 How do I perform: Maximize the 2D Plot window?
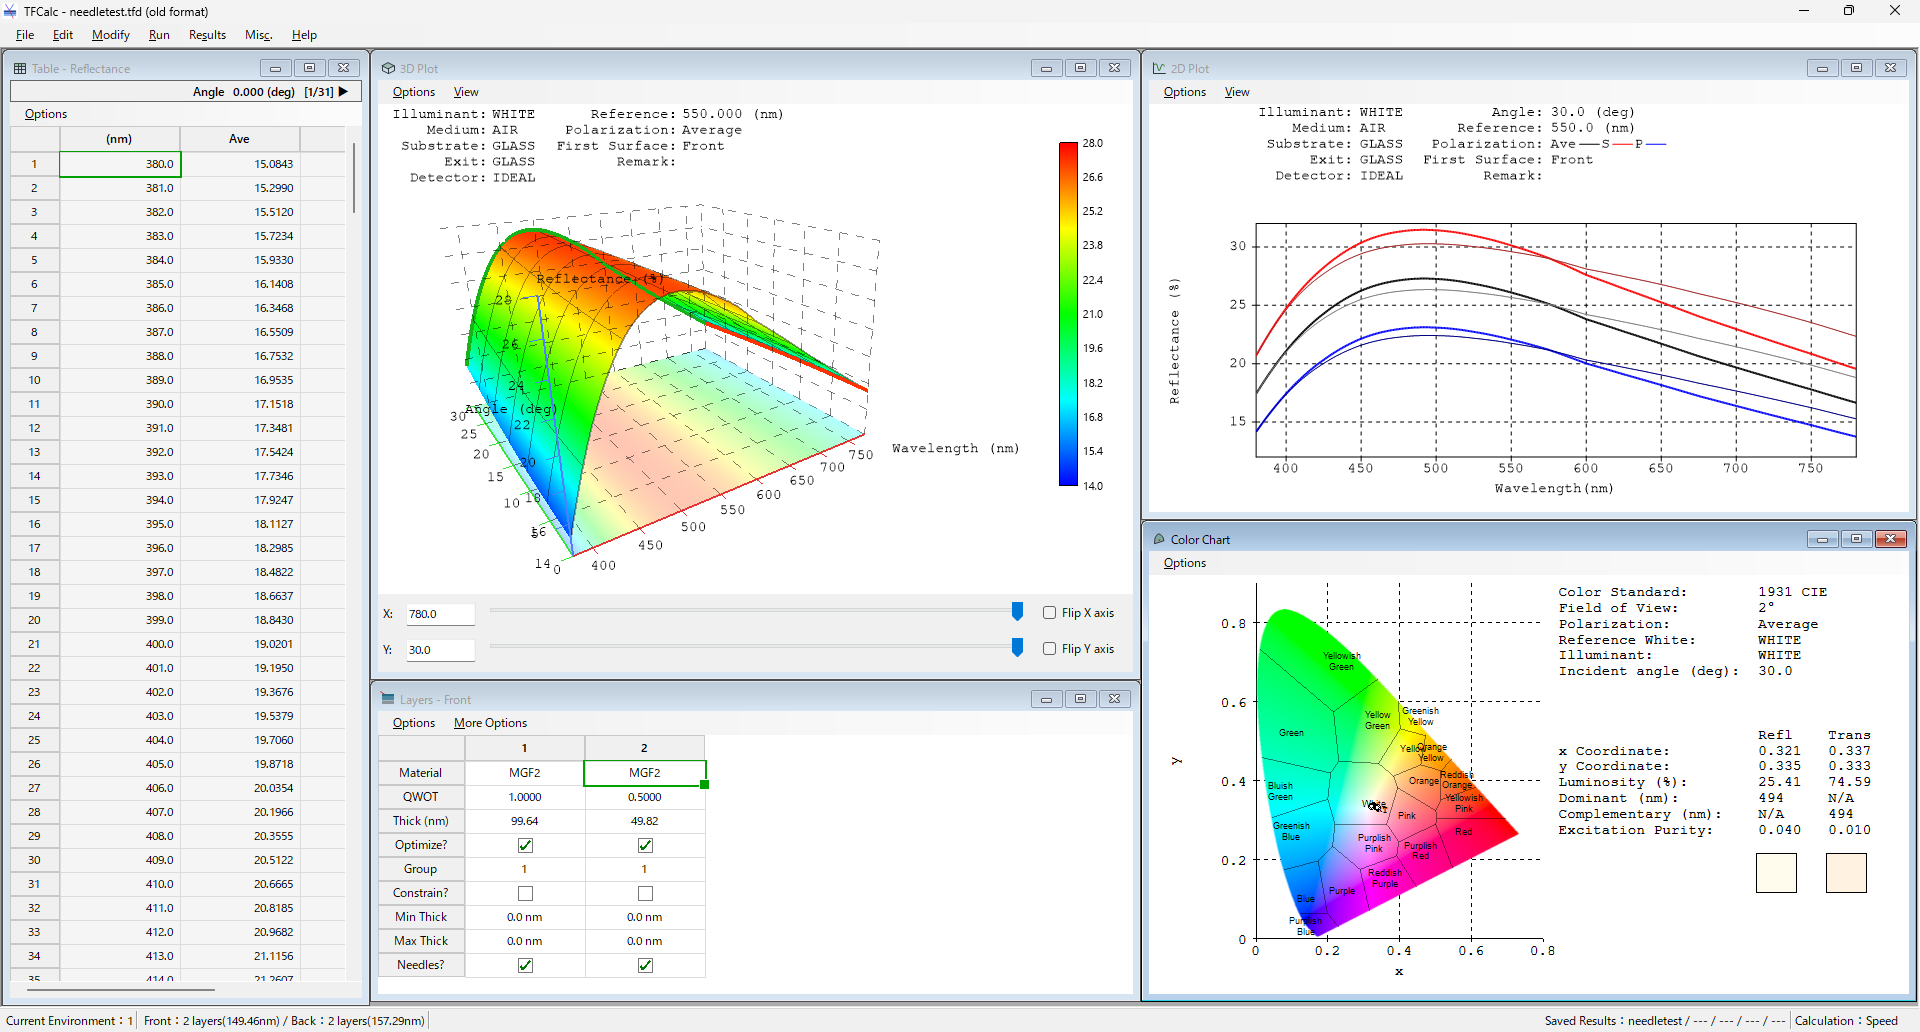pos(1856,68)
